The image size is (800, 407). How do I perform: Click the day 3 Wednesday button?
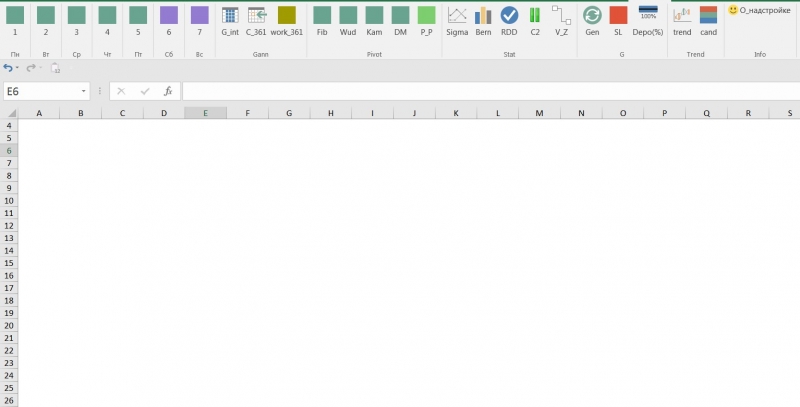point(77,21)
